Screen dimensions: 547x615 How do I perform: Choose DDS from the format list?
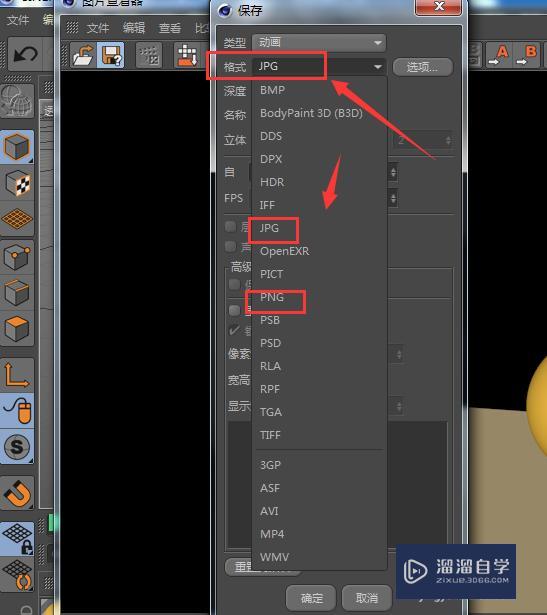(271, 136)
